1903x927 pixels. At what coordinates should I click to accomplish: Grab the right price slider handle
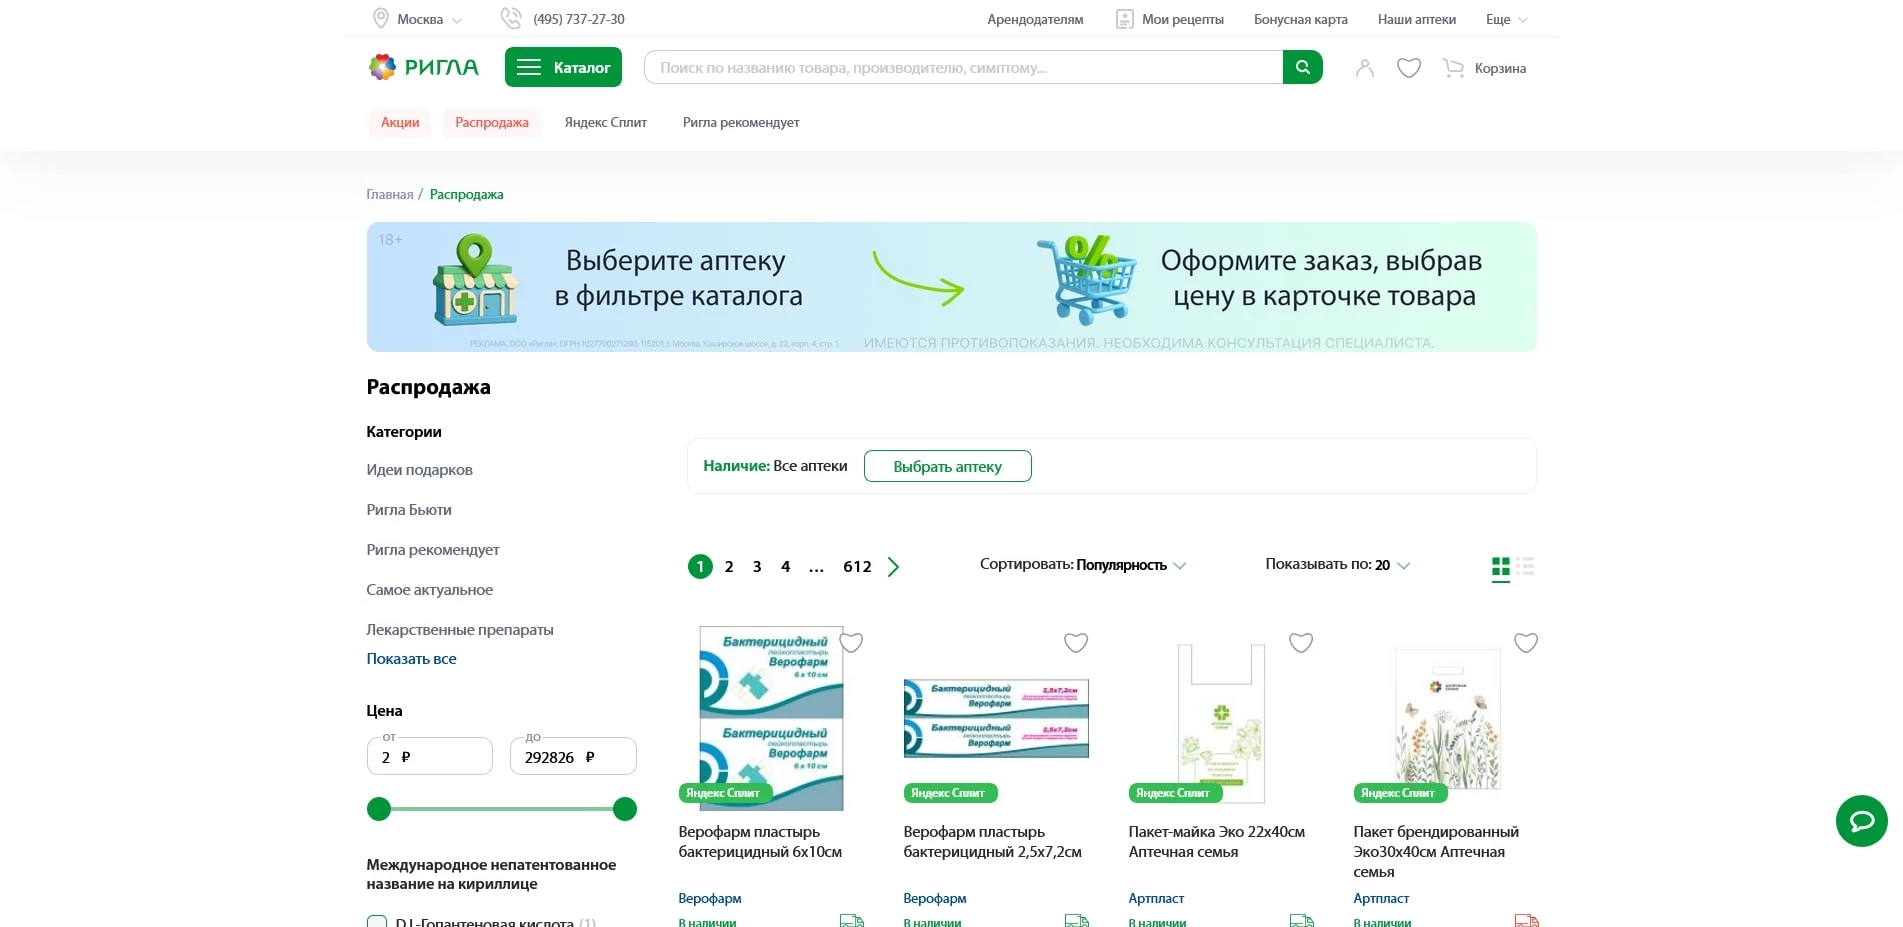[x=625, y=809]
